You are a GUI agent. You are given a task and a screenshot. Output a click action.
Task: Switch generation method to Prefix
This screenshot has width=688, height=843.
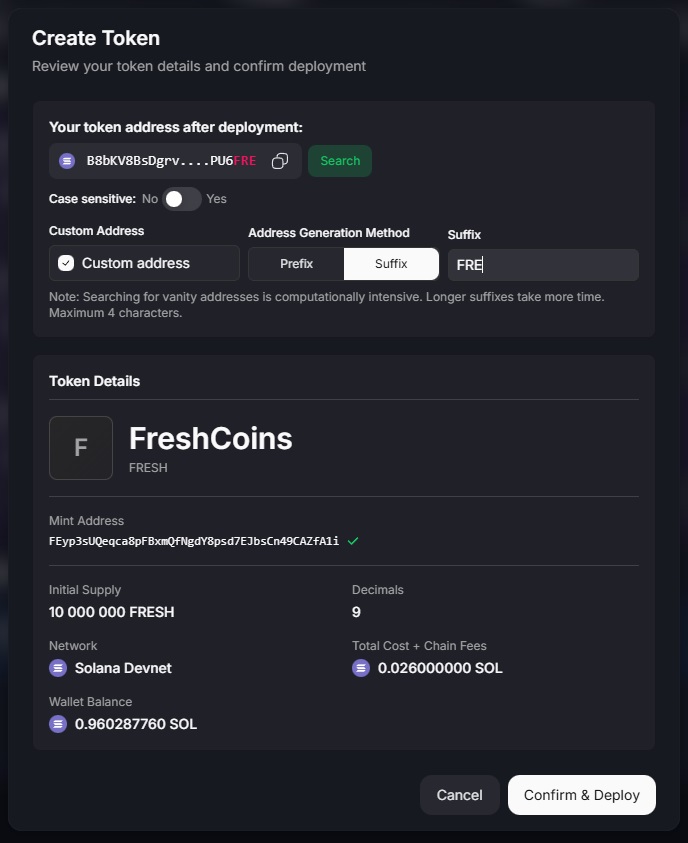tap(296, 263)
